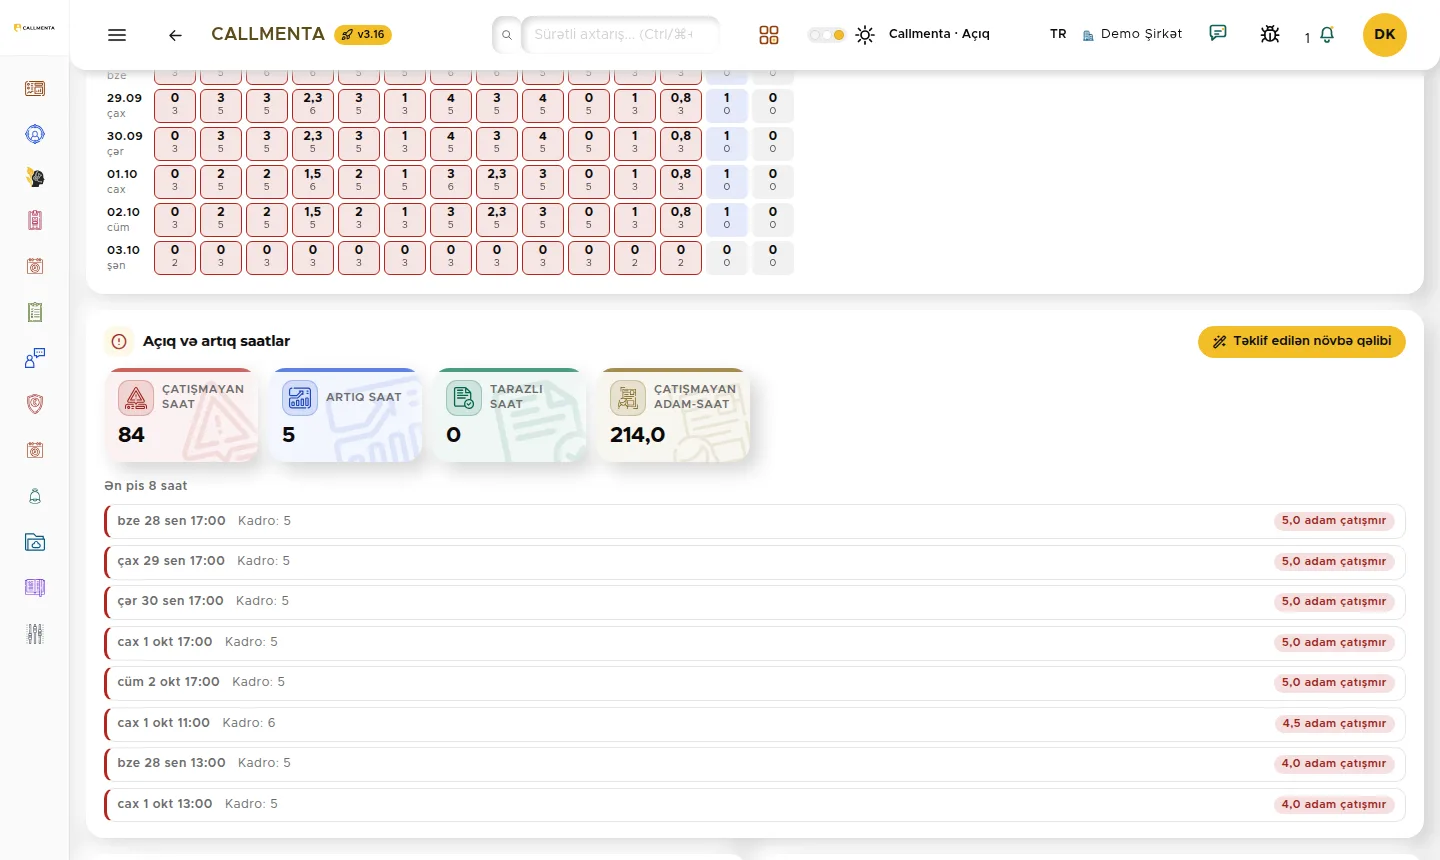
Task: Toggle the theme switch
Action: tap(827, 35)
